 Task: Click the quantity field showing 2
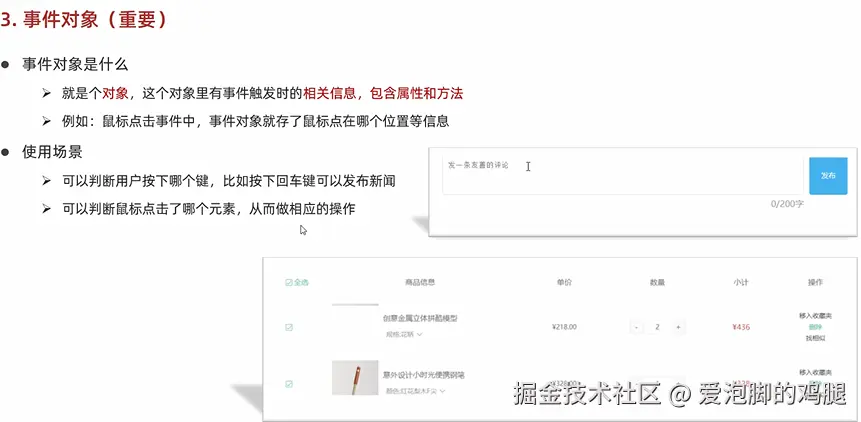pos(657,328)
